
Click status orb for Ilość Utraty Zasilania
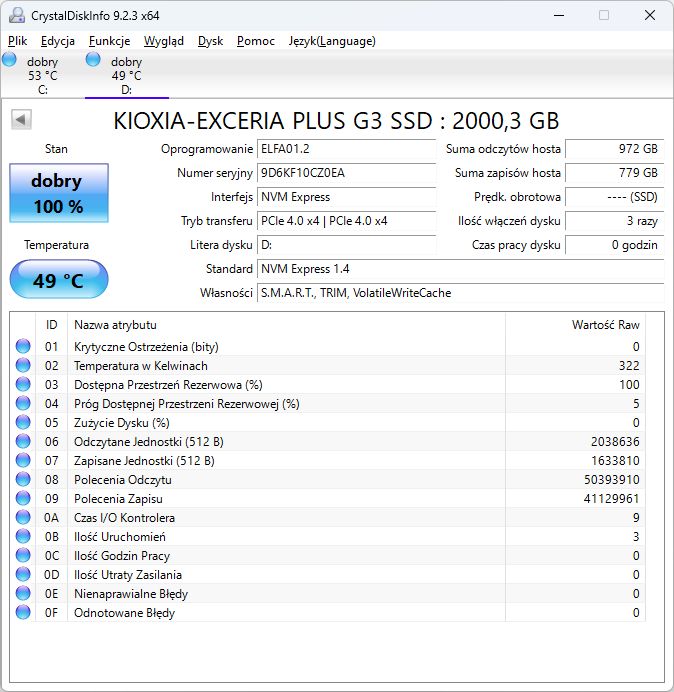tap(23, 574)
